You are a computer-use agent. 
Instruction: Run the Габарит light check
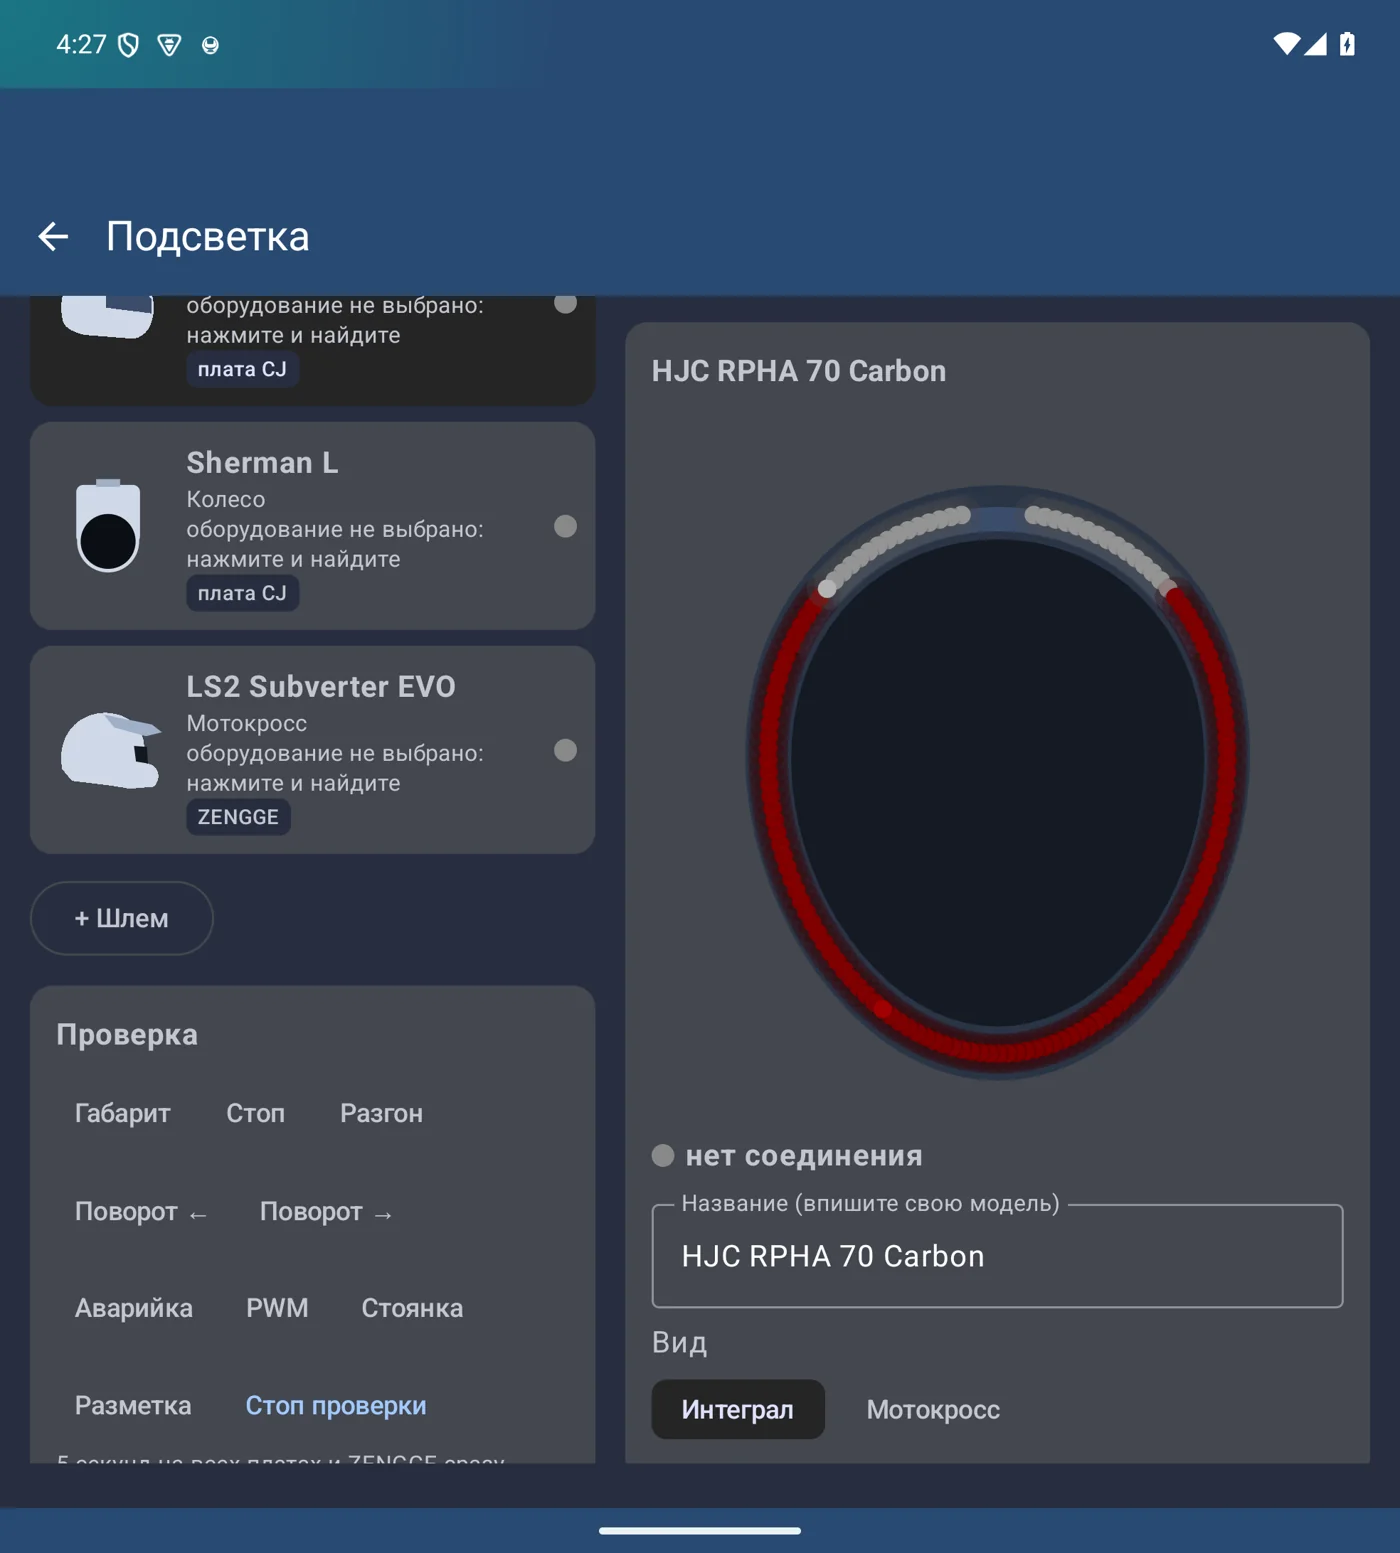point(123,1113)
